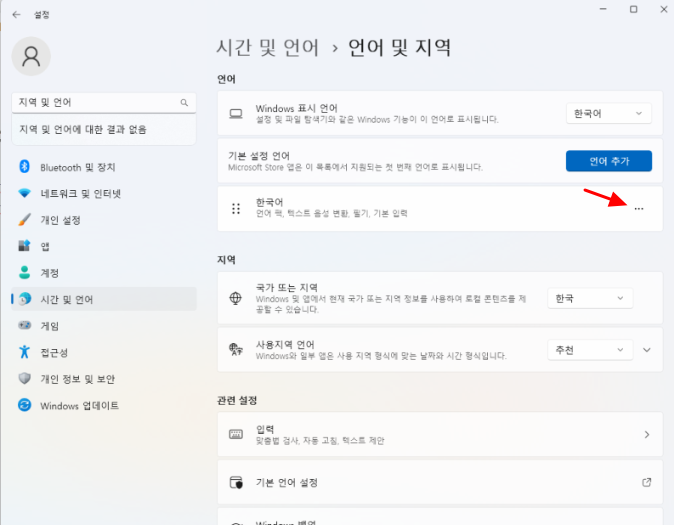Viewport: 674px width, 525px height.
Task: Close the settings window
Action: (664, 9)
